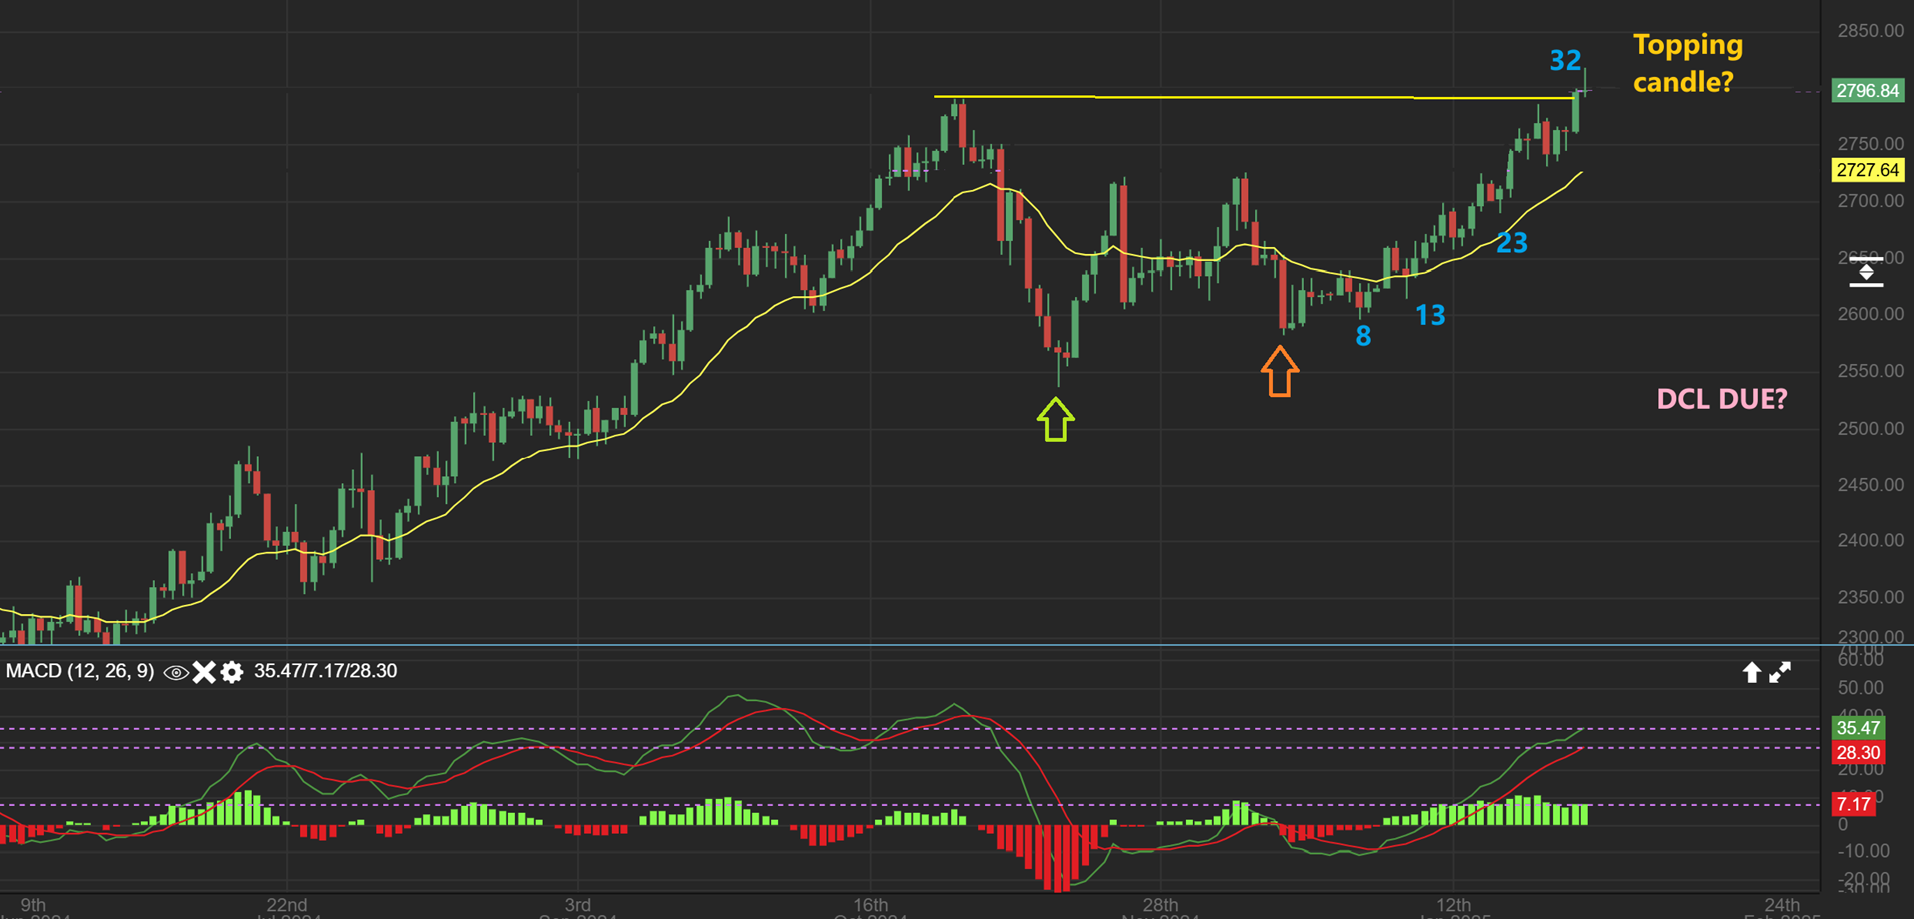Click the red 28.30 signal value tag
Viewport: 1914px width, 919px height.
1858,753
